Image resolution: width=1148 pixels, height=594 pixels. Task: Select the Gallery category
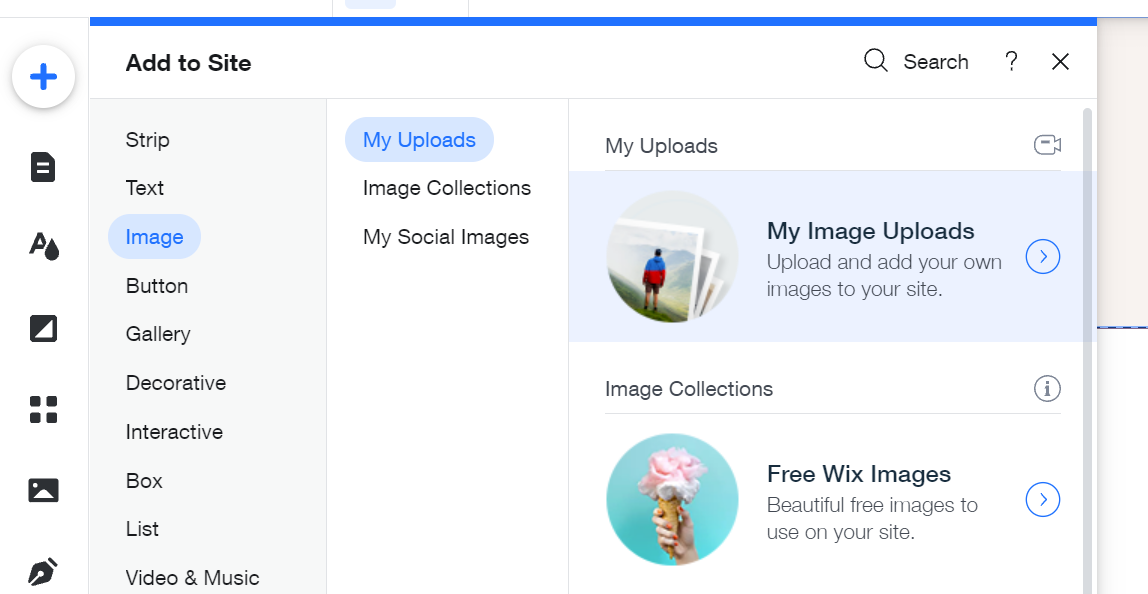(x=158, y=334)
